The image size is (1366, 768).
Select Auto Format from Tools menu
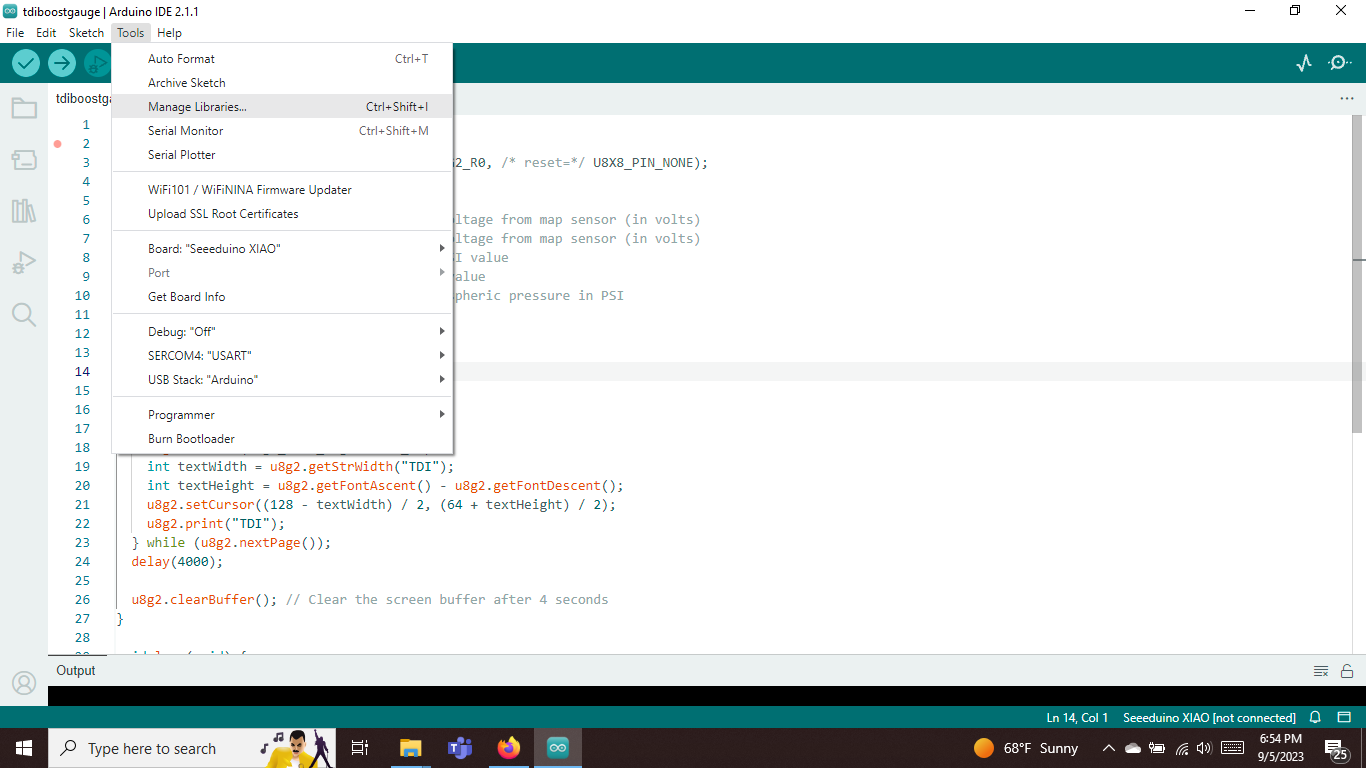click(x=282, y=59)
